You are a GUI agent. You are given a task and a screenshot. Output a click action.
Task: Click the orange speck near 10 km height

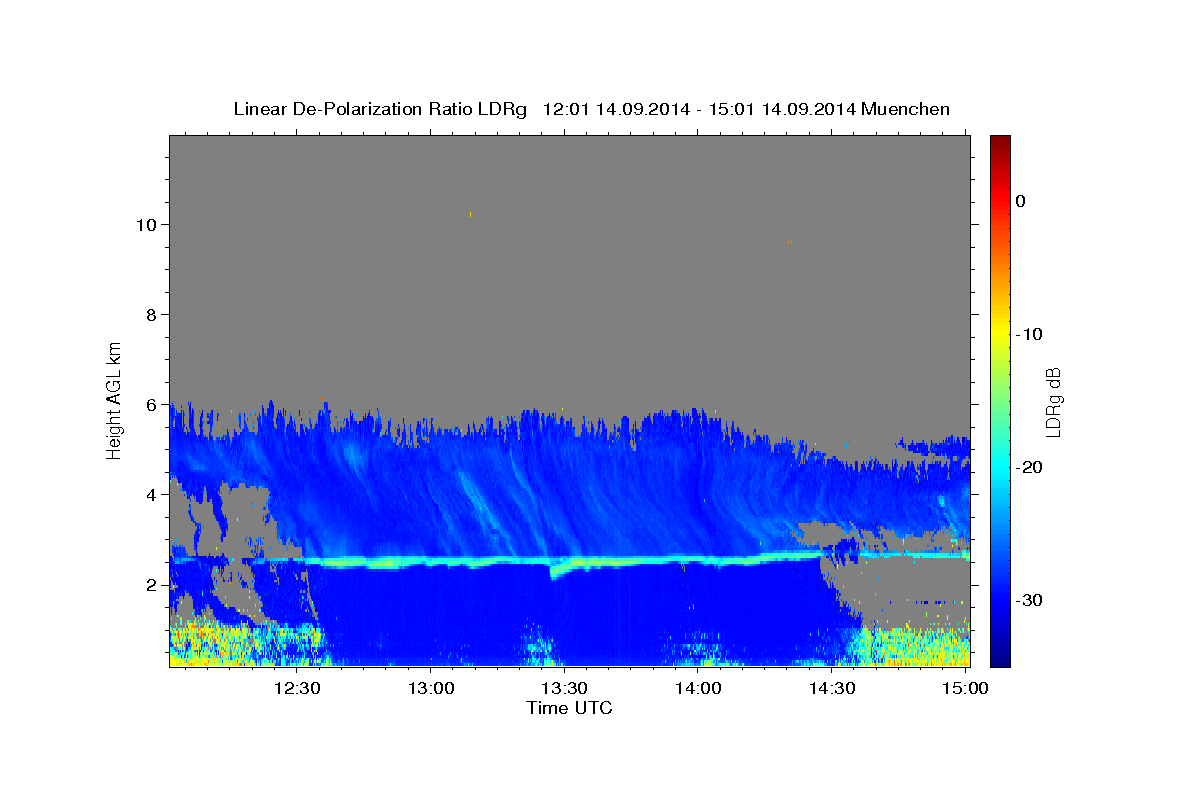click(469, 213)
